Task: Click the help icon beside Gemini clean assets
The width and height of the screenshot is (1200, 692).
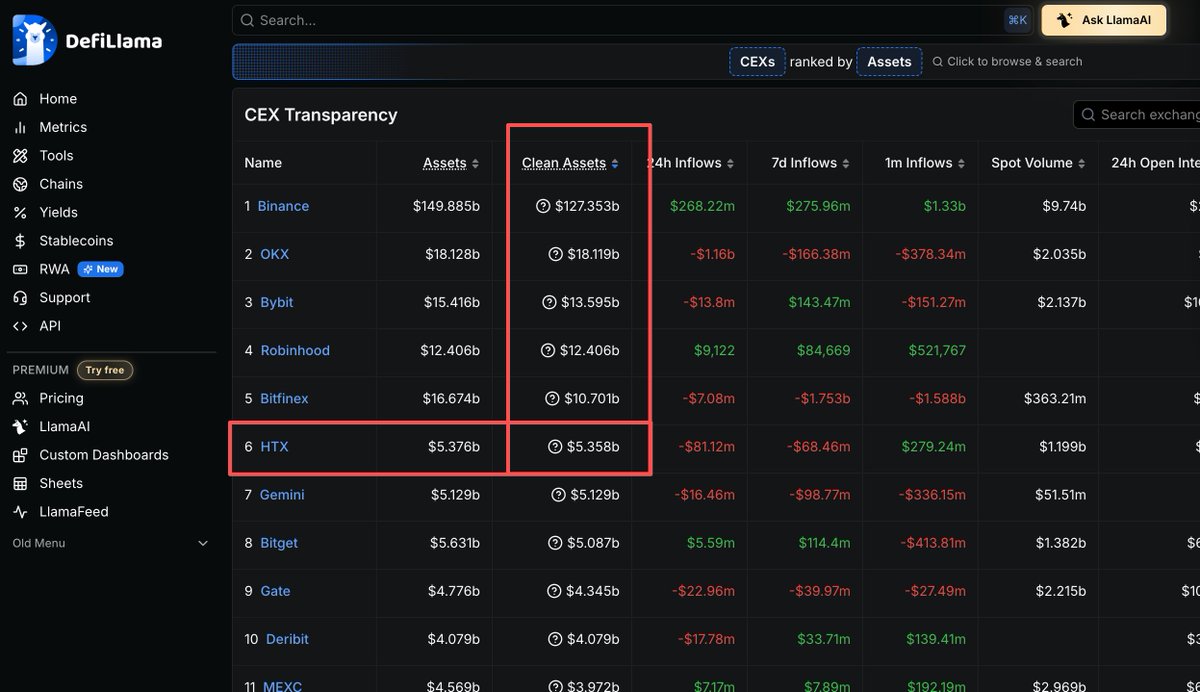Action: click(x=558, y=495)
